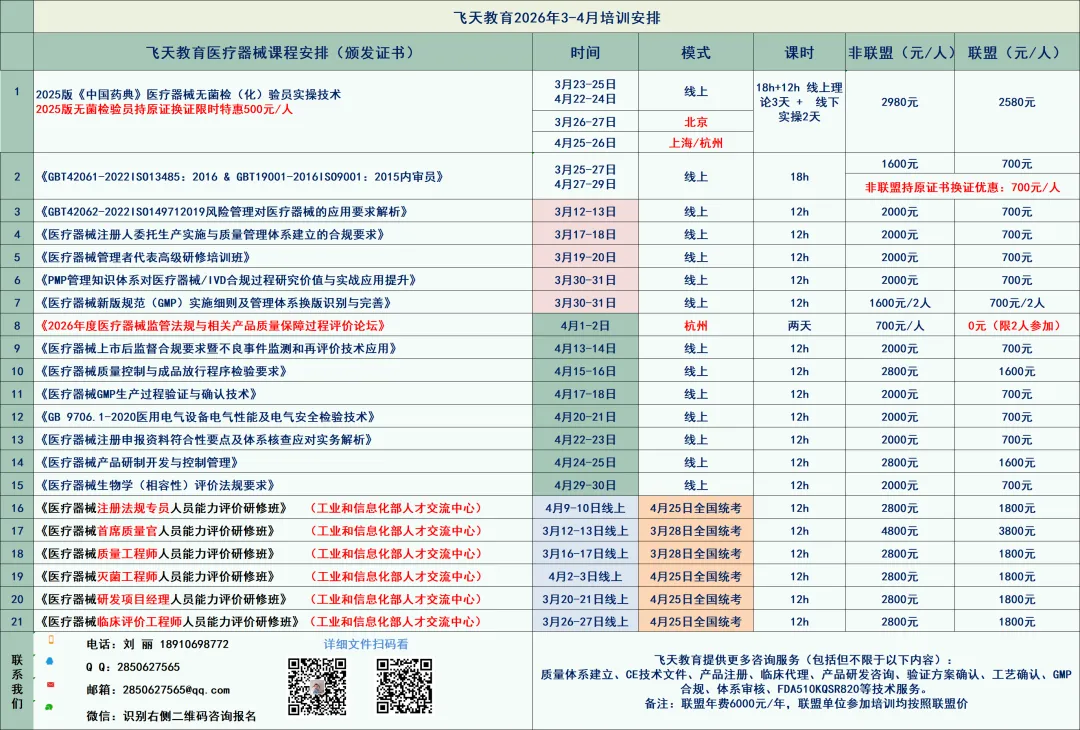Select the 研发项目经理 training course row
Viewport: 1080px width, 730px height.
pyautogui.click(x=282, y=599)
